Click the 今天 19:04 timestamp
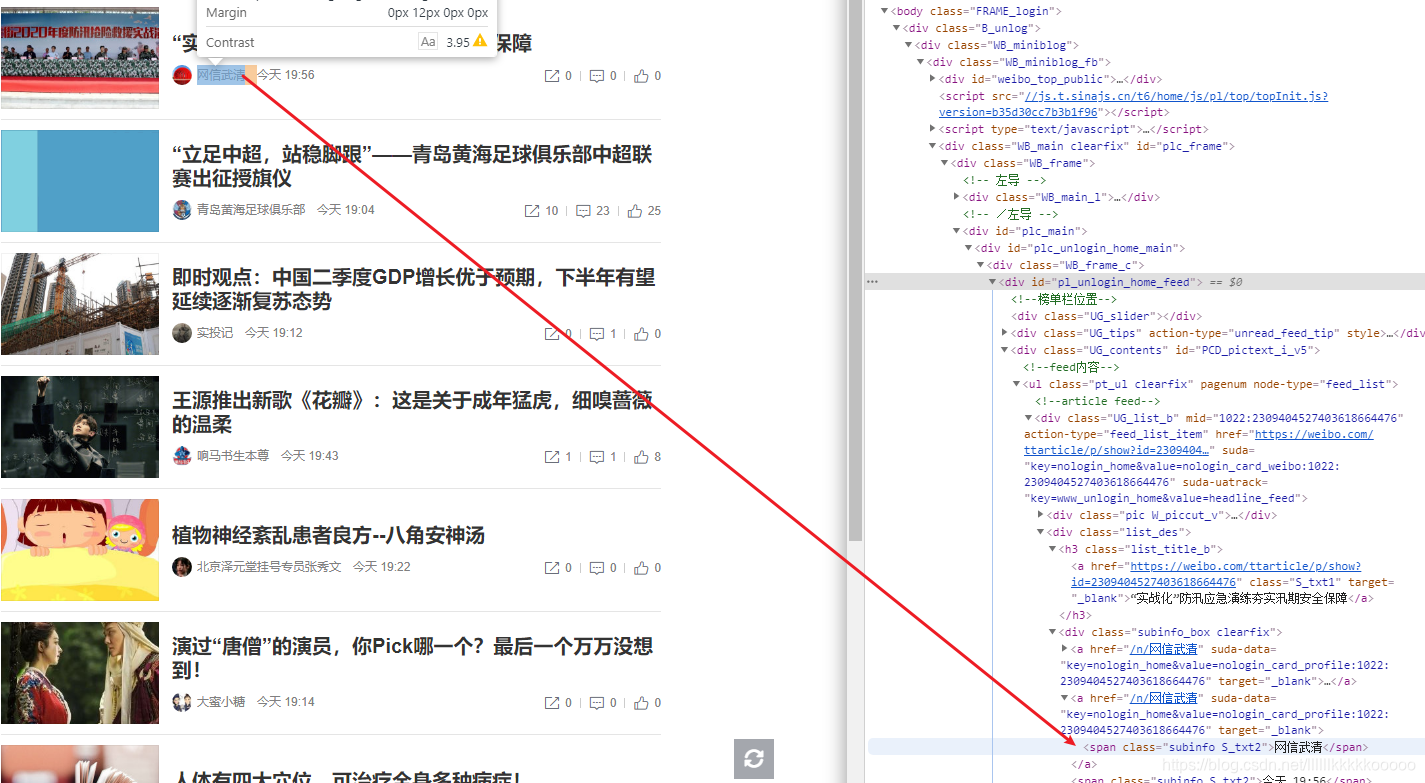 [346, 210]
